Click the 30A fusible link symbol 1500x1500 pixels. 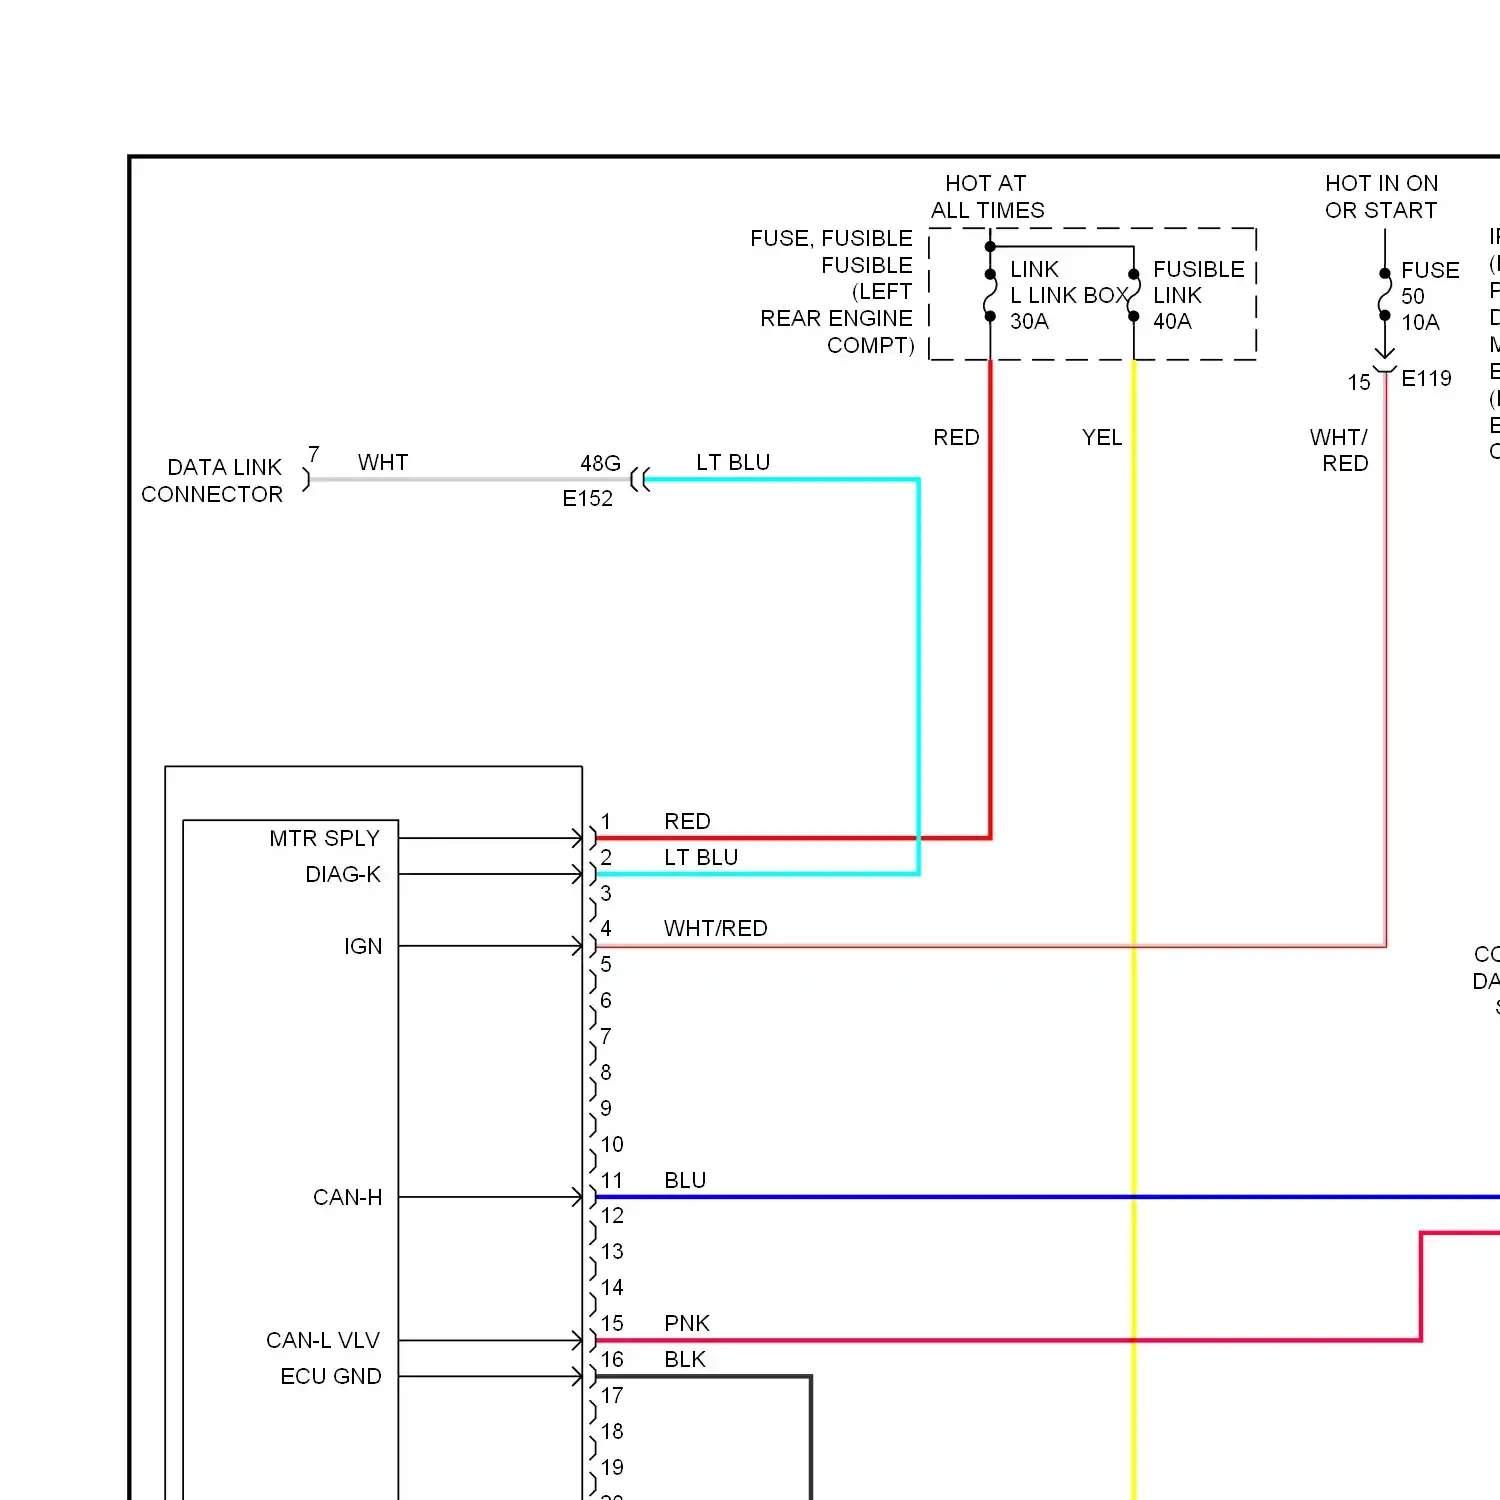[x=990, y=295]
